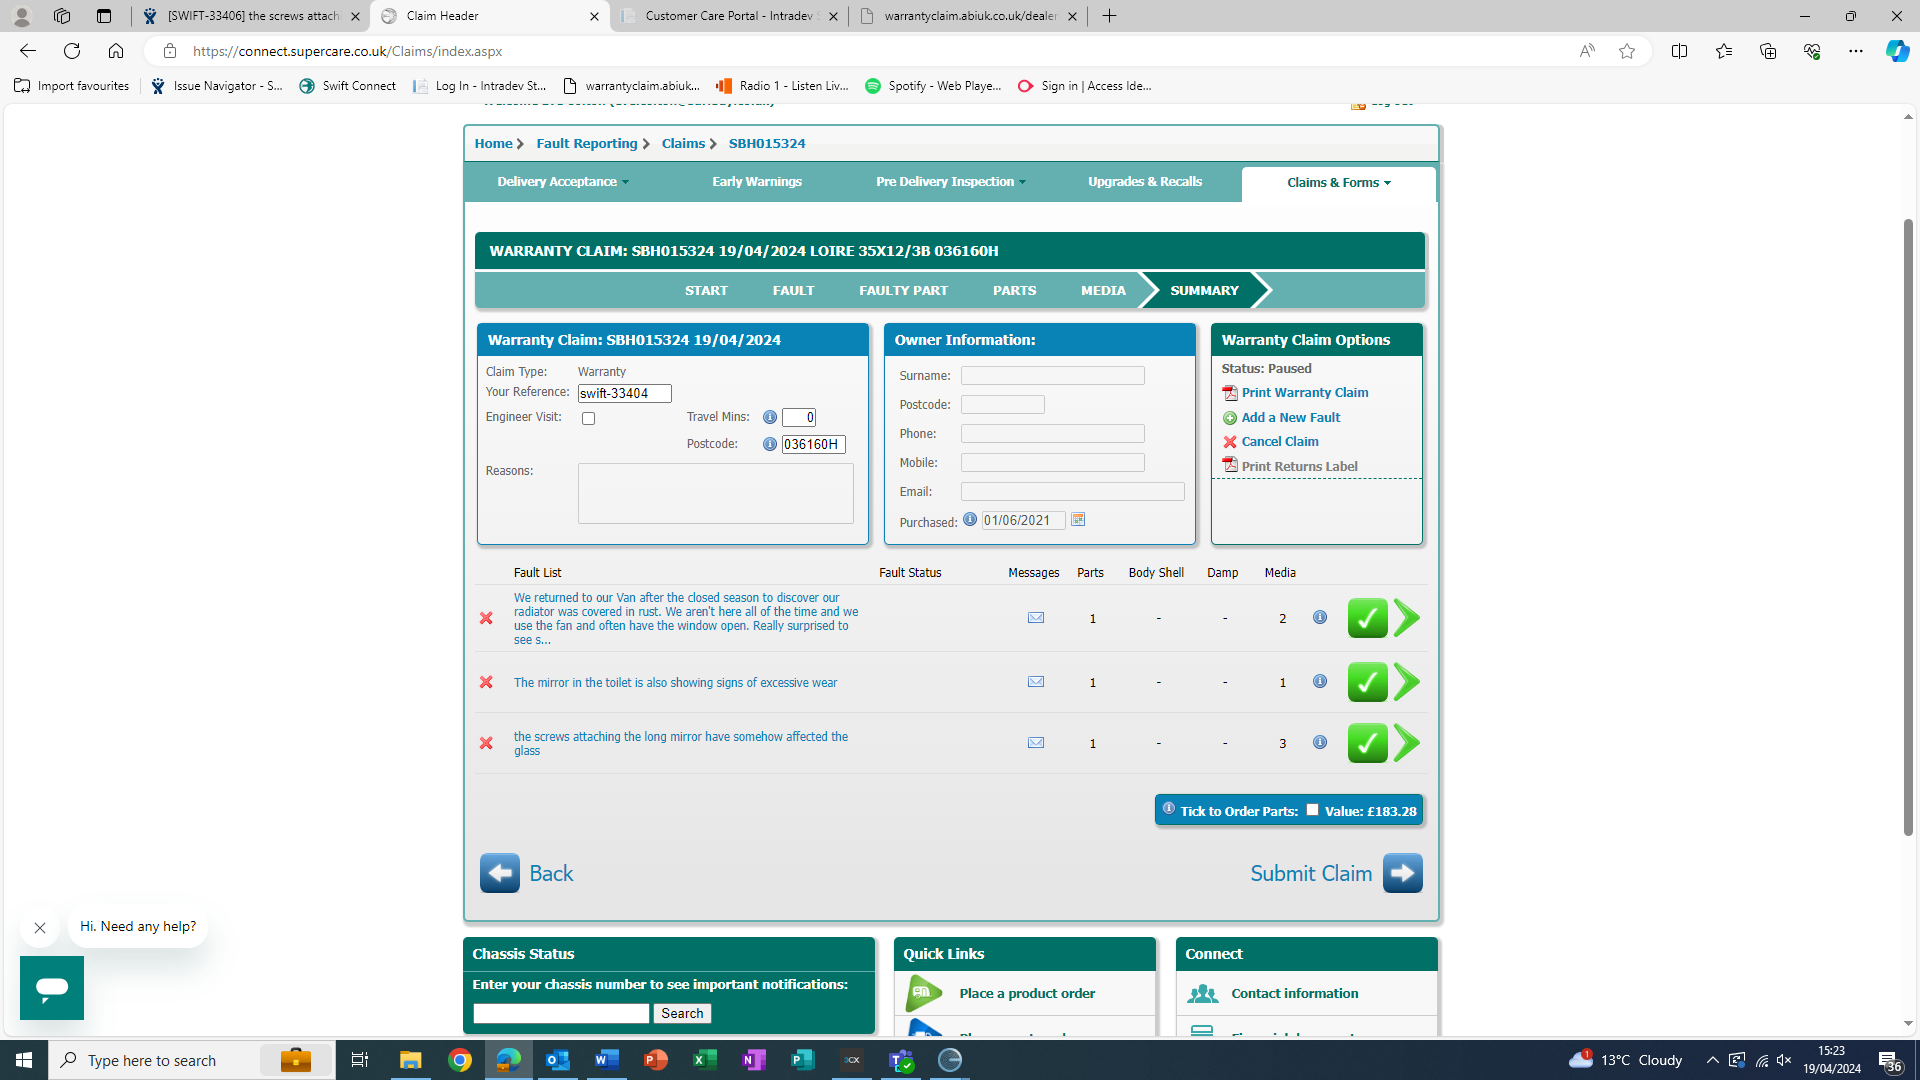The width and height of the screenshot is (1920, 1080).
Task: Click the red delete X for toilet mirror fault
Action: pyautogui.click(x=486, y=682)
